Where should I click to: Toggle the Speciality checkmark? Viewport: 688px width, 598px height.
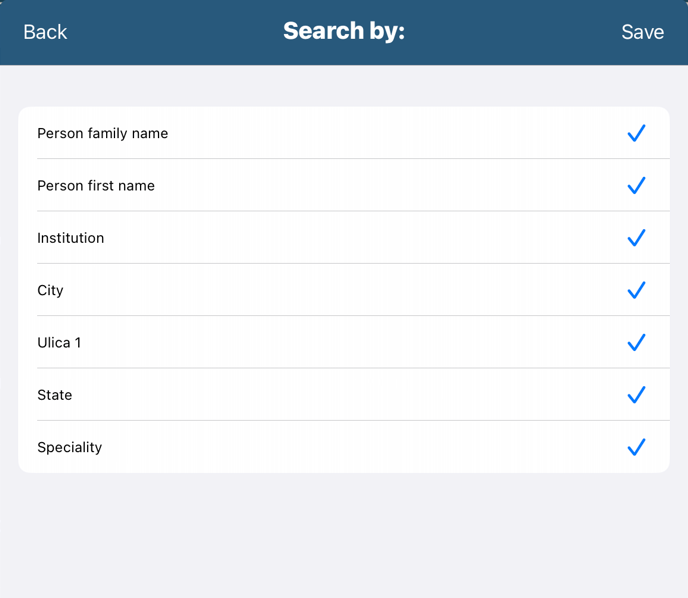tap(636, 447)
